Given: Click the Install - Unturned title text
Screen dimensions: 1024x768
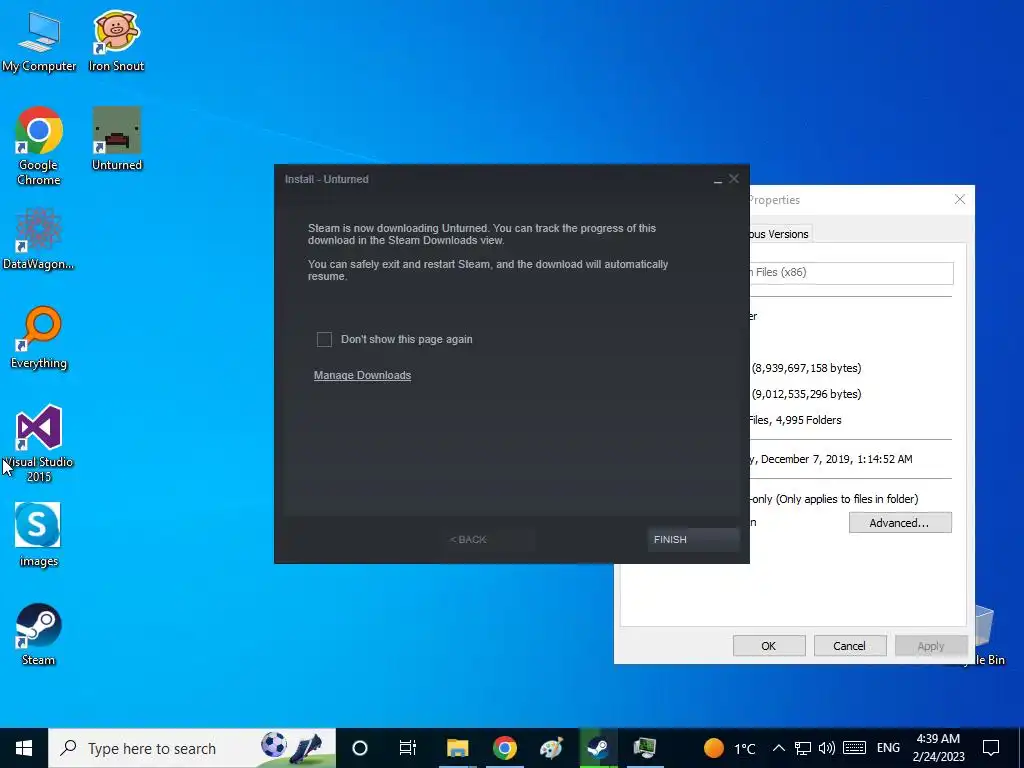Looking at the screenshot, I should 327,179.
